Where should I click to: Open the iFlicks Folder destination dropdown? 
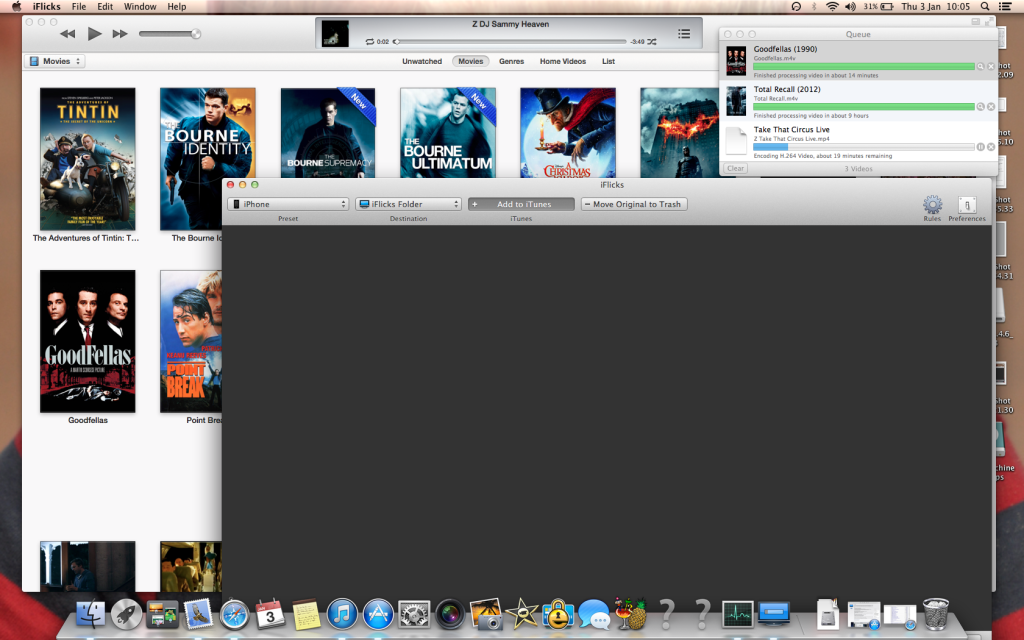(408, 204)
